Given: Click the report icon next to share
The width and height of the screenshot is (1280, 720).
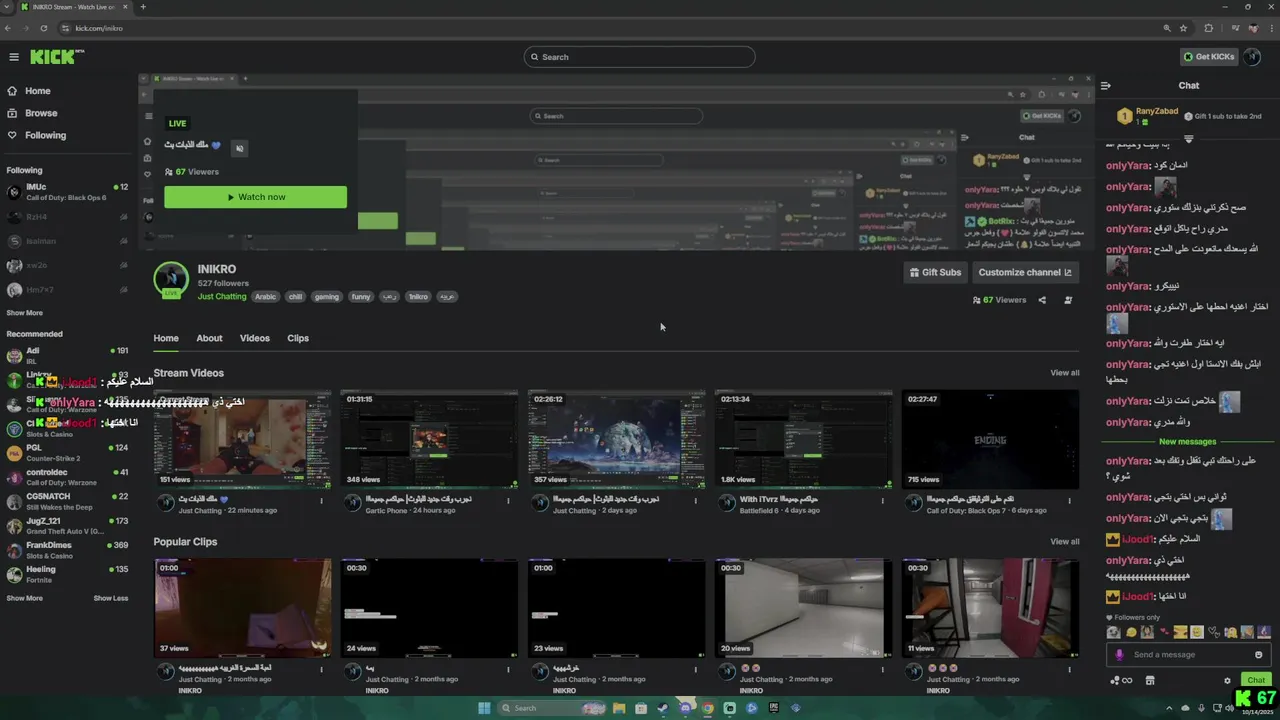Looking at the screenshot, I should coord(1068,300).
